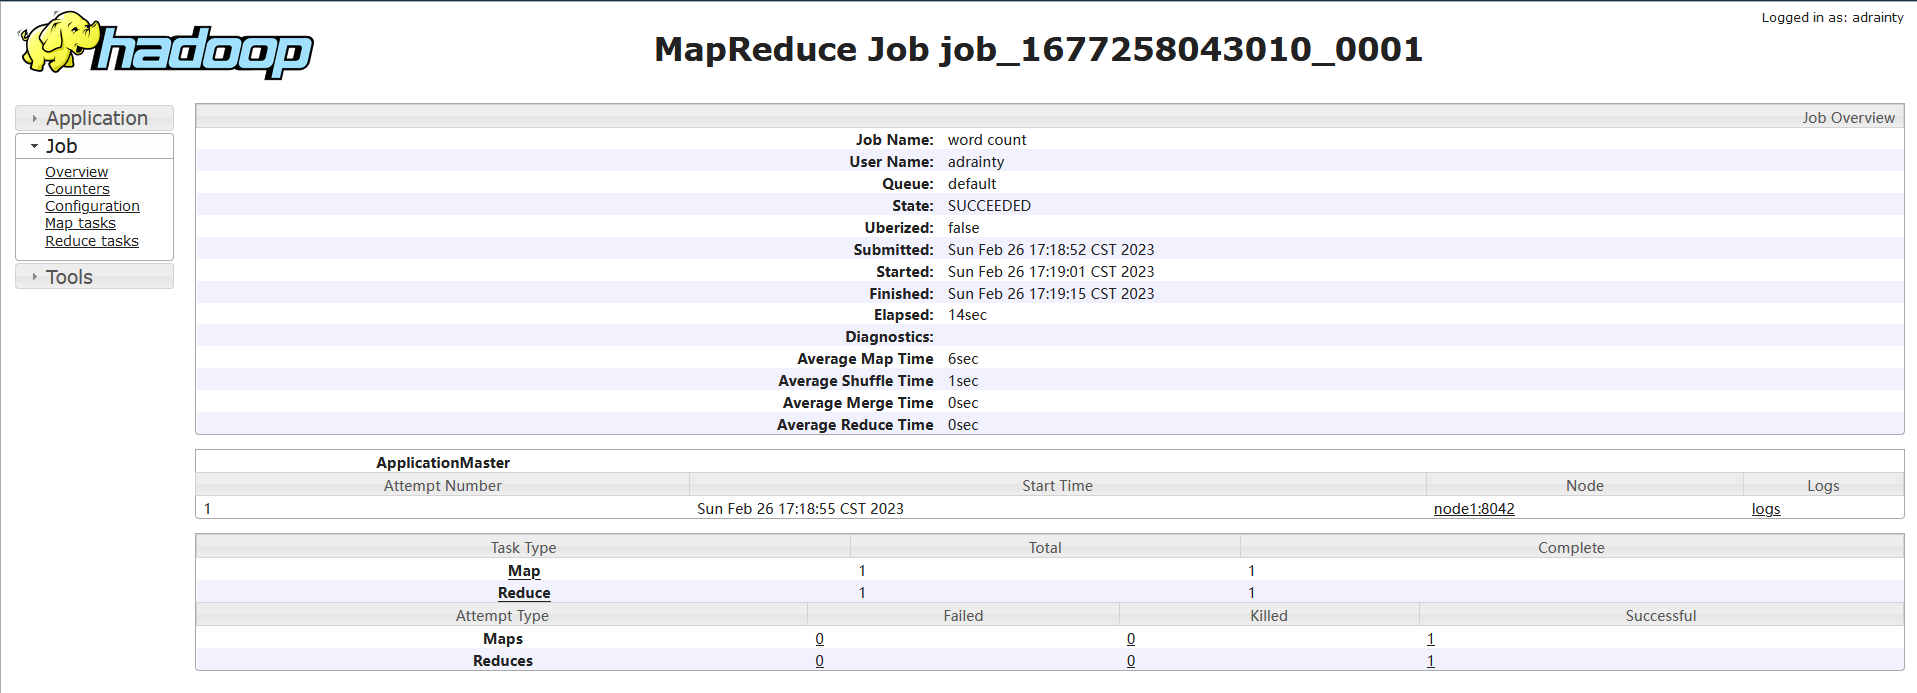Expand the Tools sidebar section
The width and height of the screenshot is (1917, 693).
point(95,277)
